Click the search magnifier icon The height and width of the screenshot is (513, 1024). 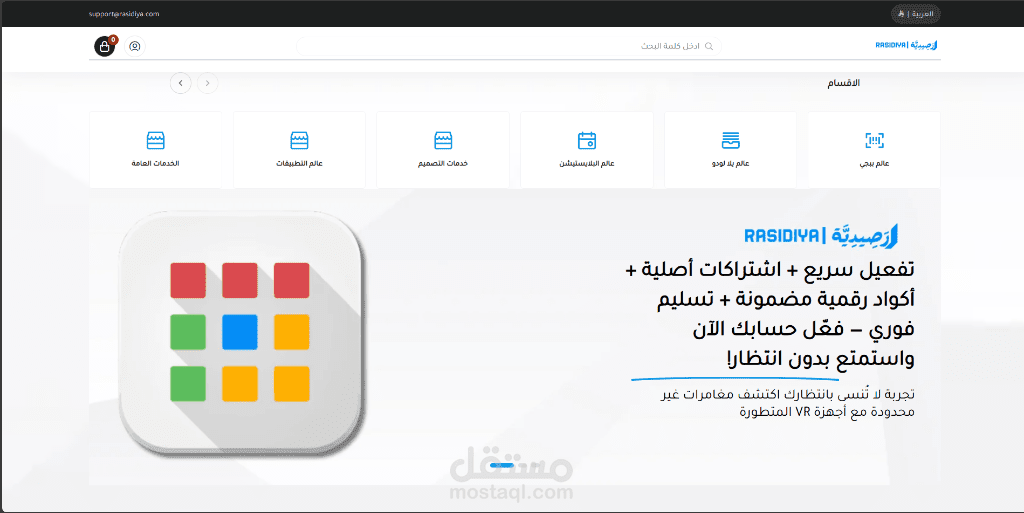pyautogui.click(x=709, y=46)
